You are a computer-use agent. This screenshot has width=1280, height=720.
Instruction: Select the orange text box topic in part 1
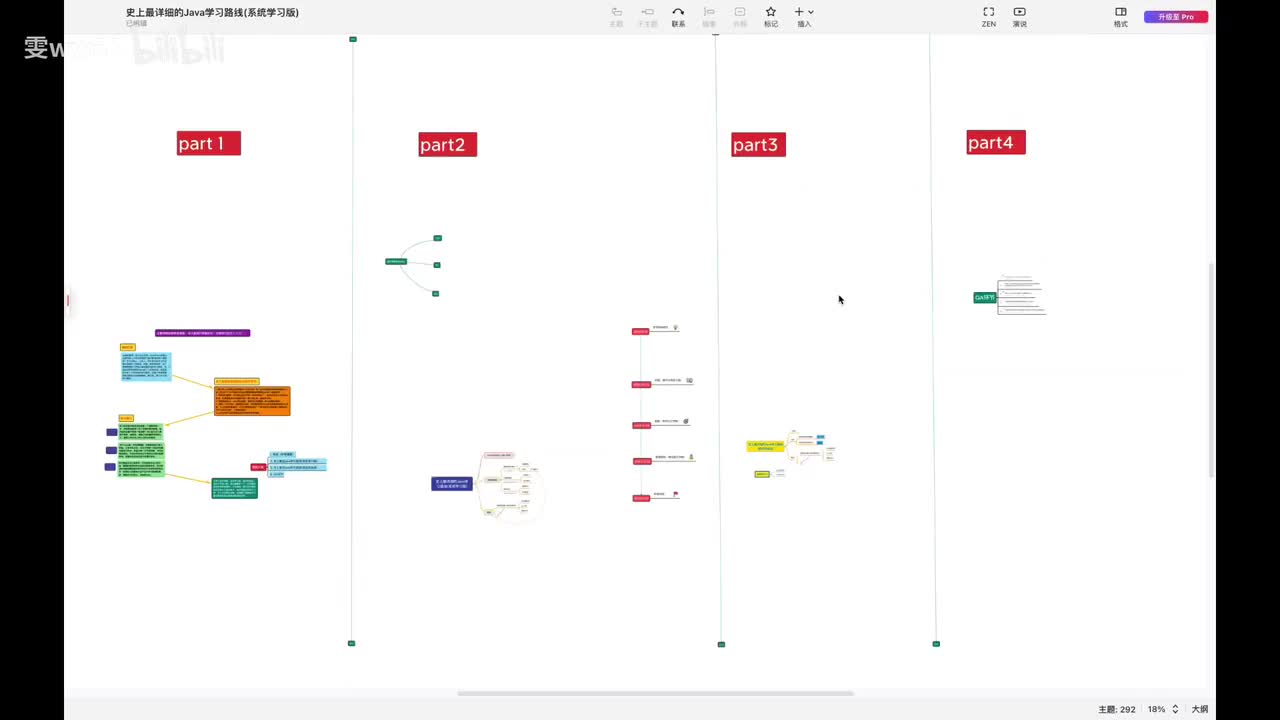pyautogui.click(x=252, y=401)
